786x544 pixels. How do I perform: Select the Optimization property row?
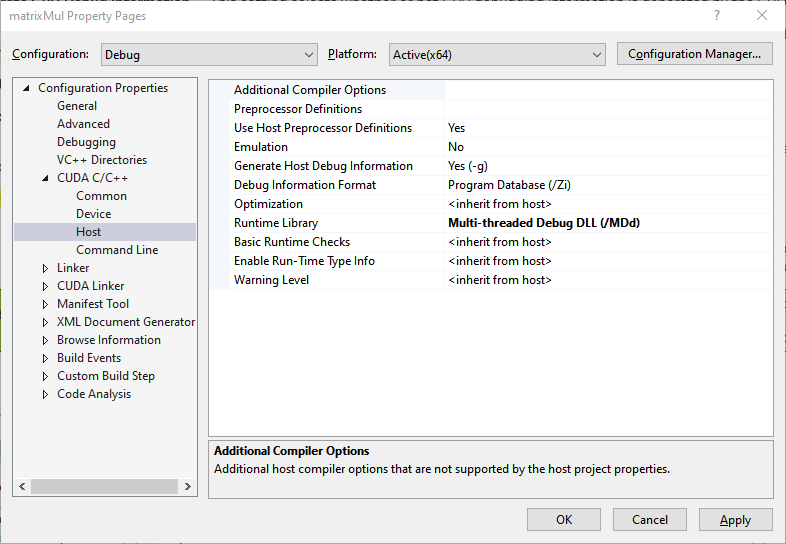click(x=268, y=205)
